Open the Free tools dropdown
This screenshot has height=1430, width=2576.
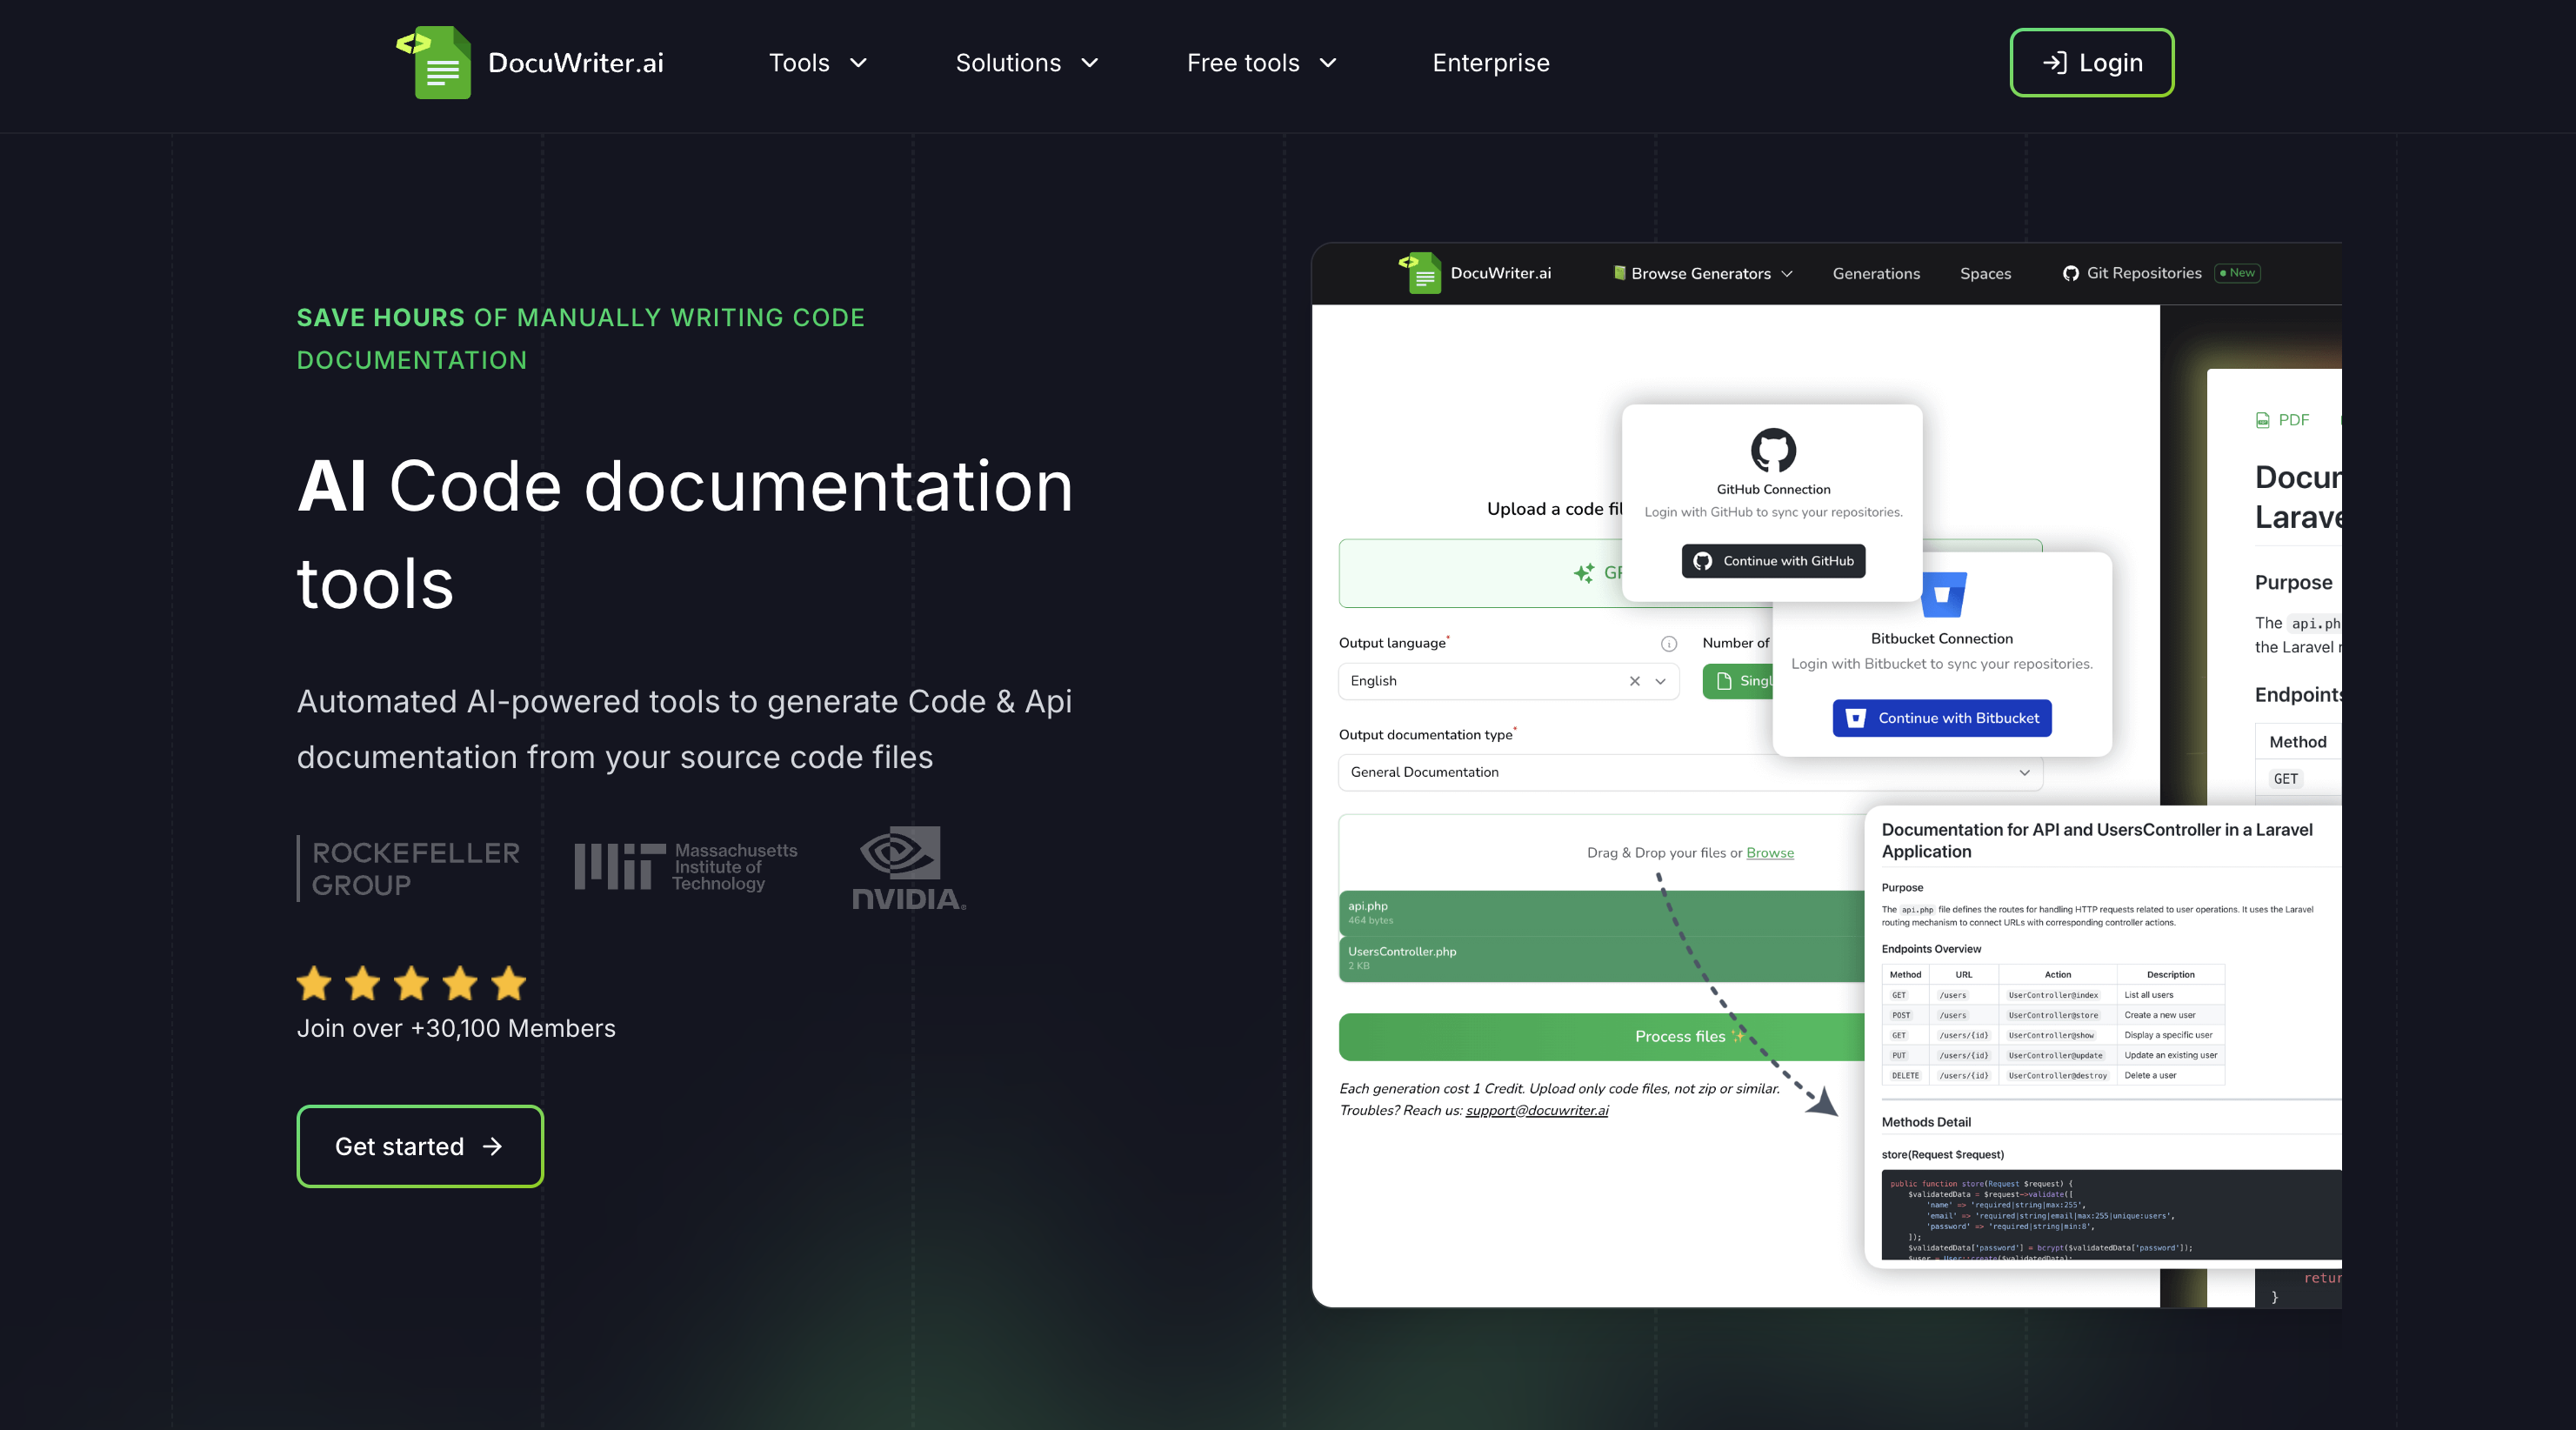point(1261,63)
